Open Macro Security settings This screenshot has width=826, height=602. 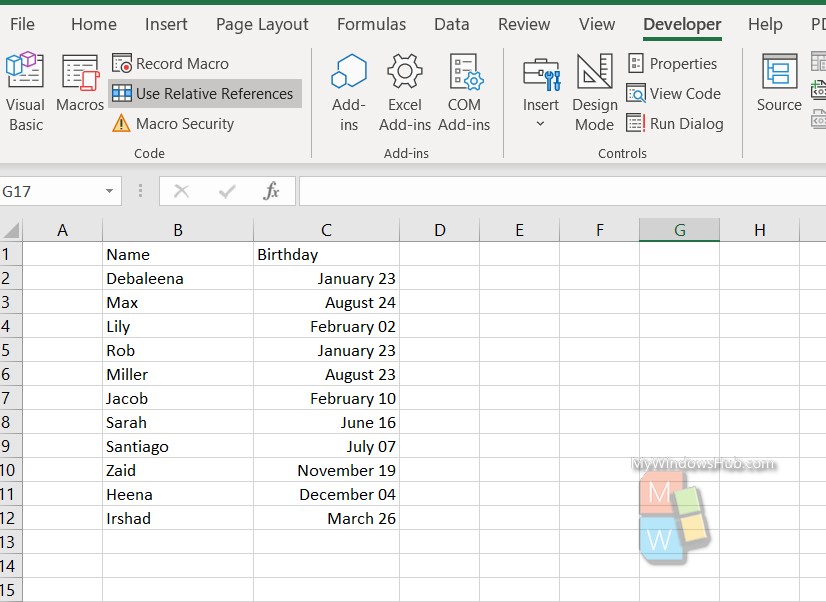click(184, 123)
